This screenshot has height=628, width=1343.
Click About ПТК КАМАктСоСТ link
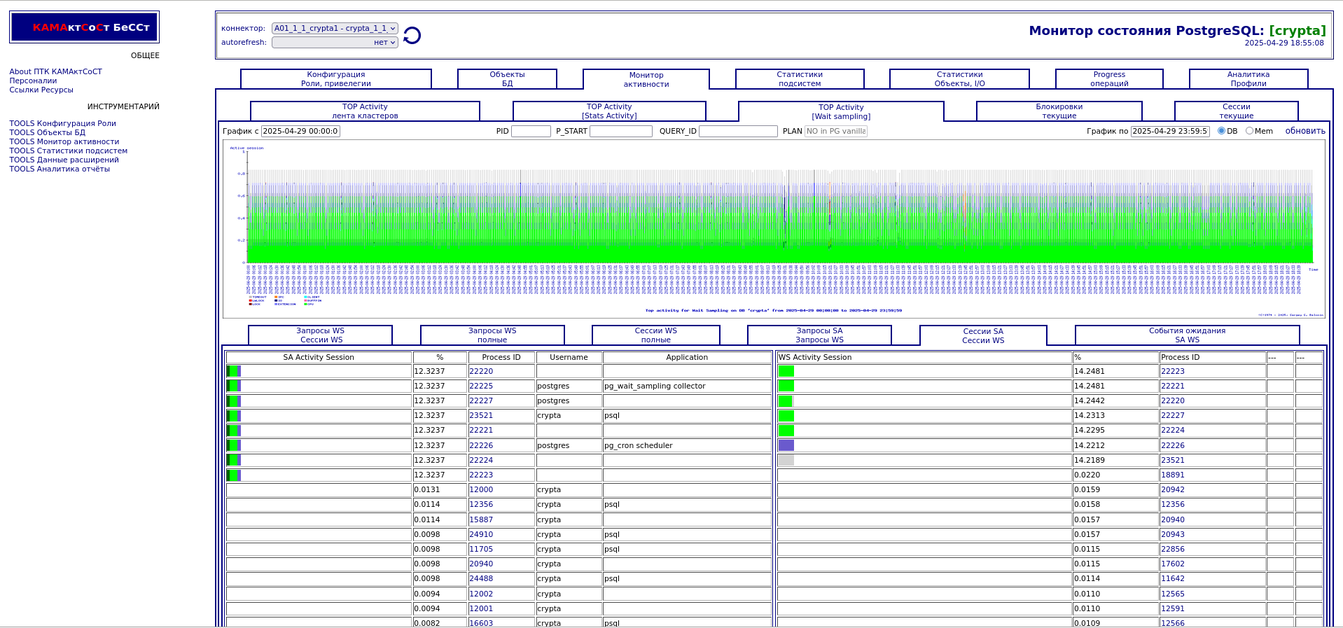coord(56,72)
